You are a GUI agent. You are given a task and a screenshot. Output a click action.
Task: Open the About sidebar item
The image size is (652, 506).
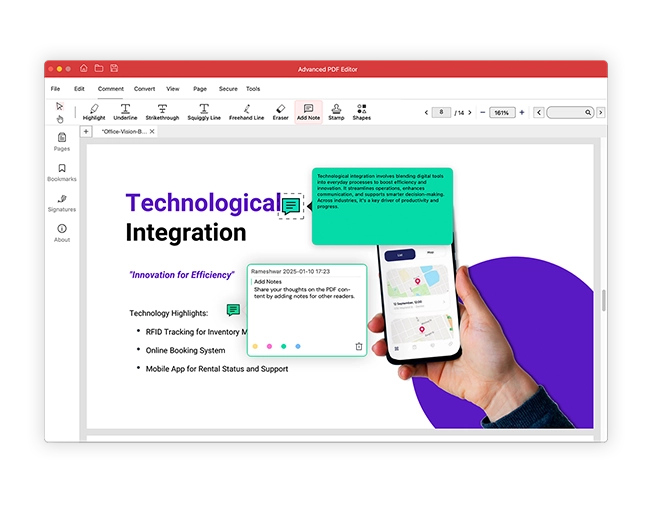62,233
